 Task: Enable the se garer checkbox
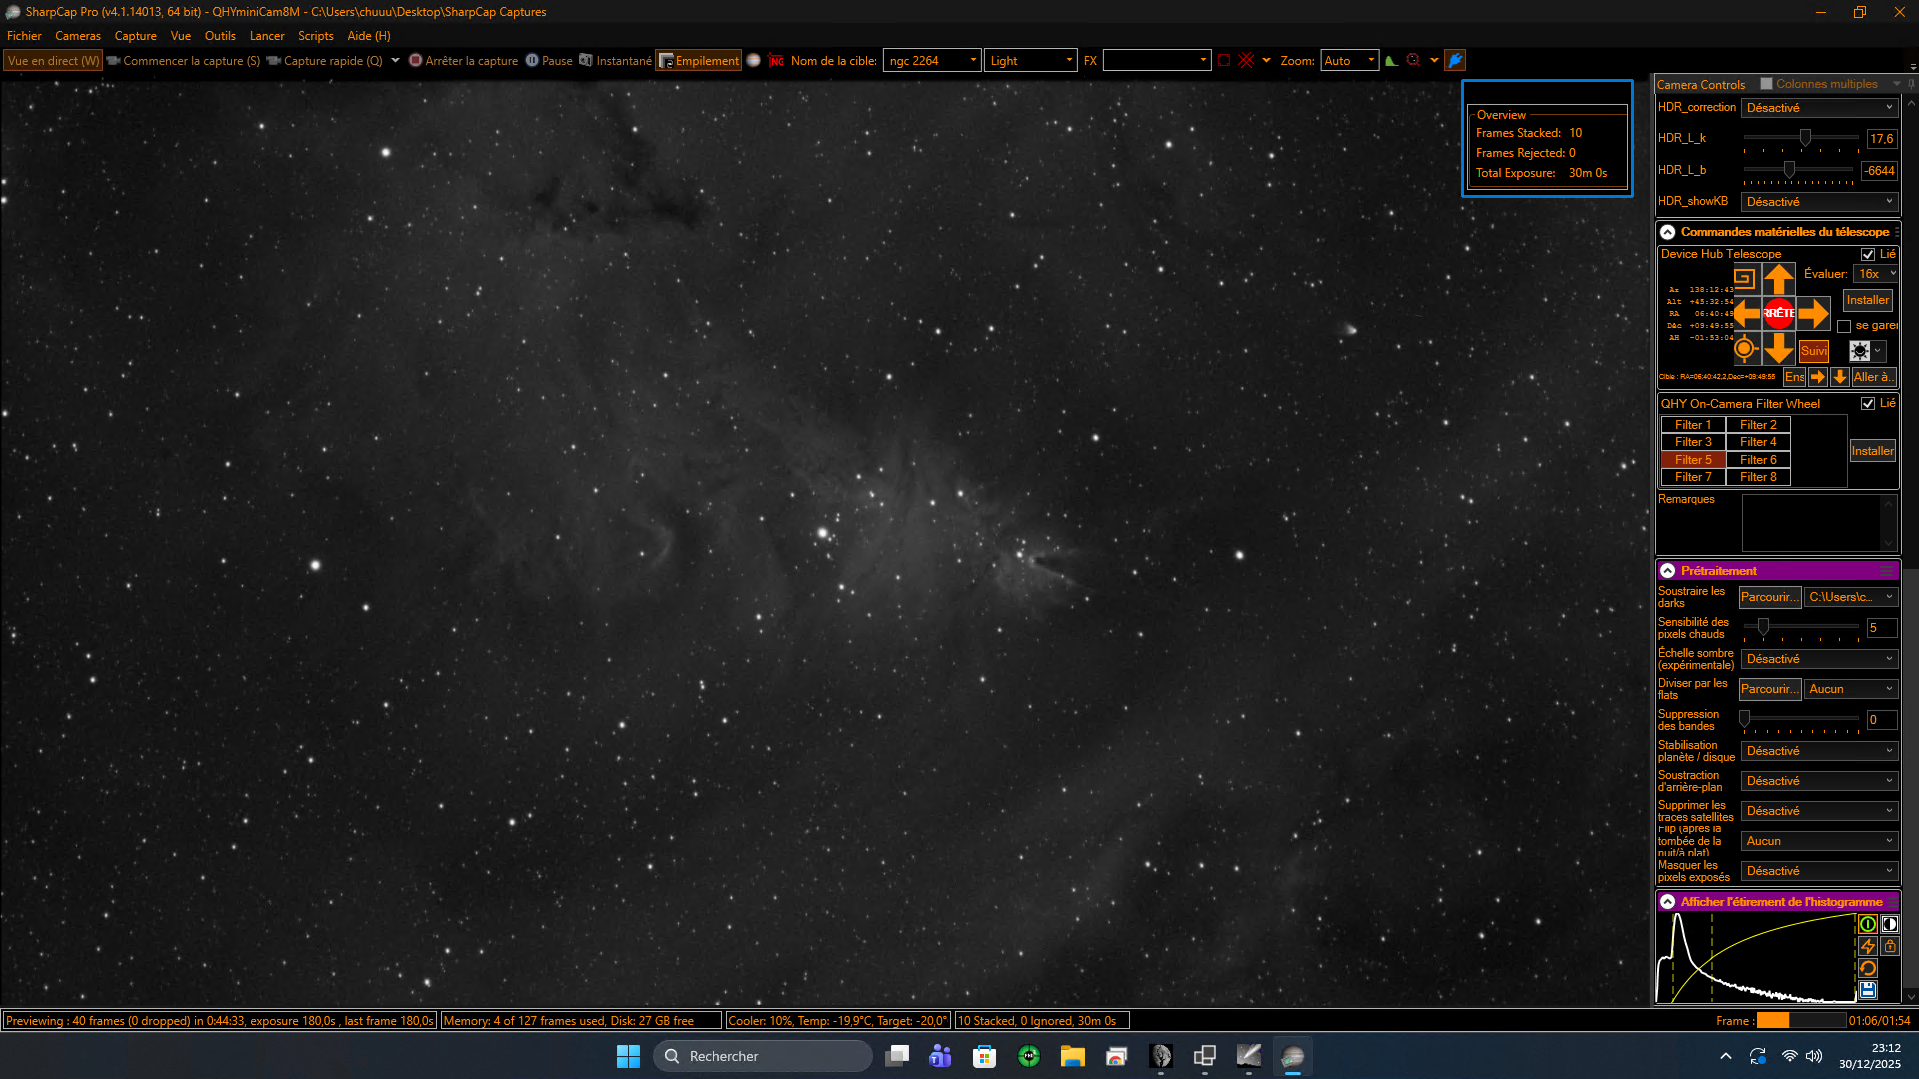[x=1844, y=326]
